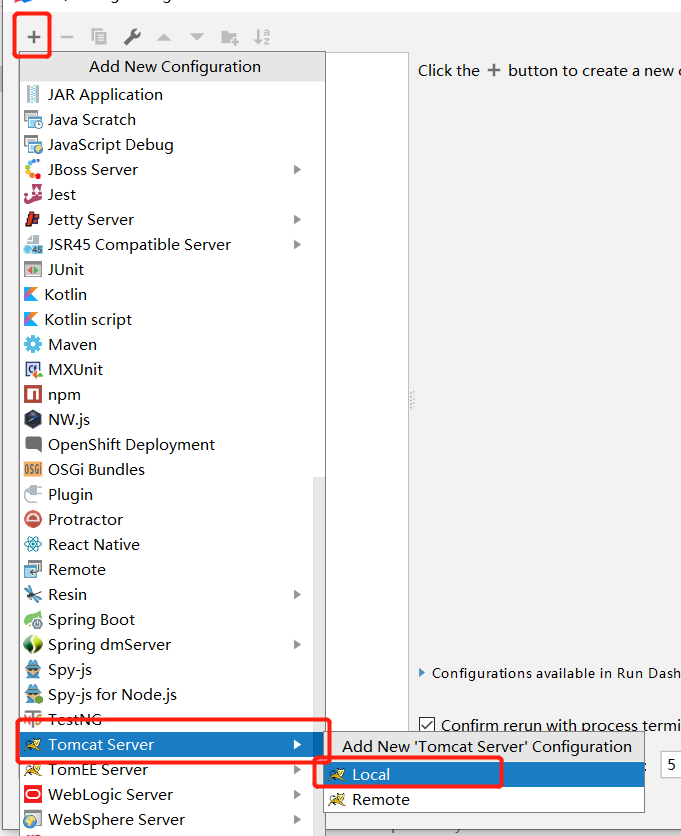Select JAR Application from the list
Image resolution: width=681 pixels, height=836 pixels.
tap(172, 94)
